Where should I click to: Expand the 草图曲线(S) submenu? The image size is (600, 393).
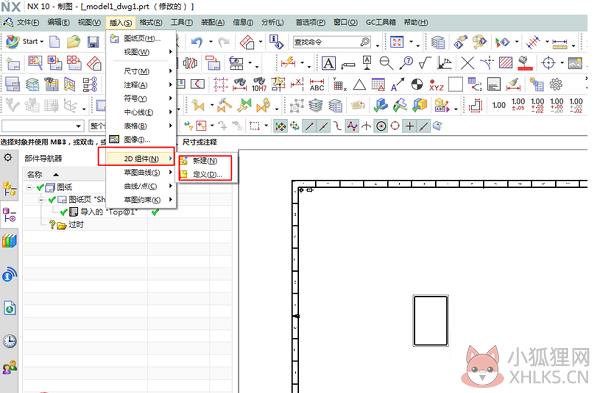click(140, 173)
